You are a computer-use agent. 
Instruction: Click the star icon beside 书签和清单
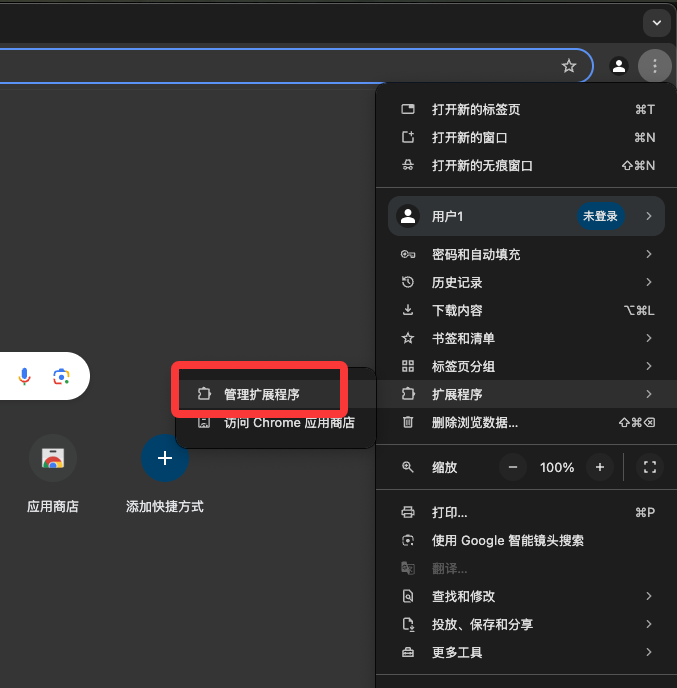(x=408, y=338)
